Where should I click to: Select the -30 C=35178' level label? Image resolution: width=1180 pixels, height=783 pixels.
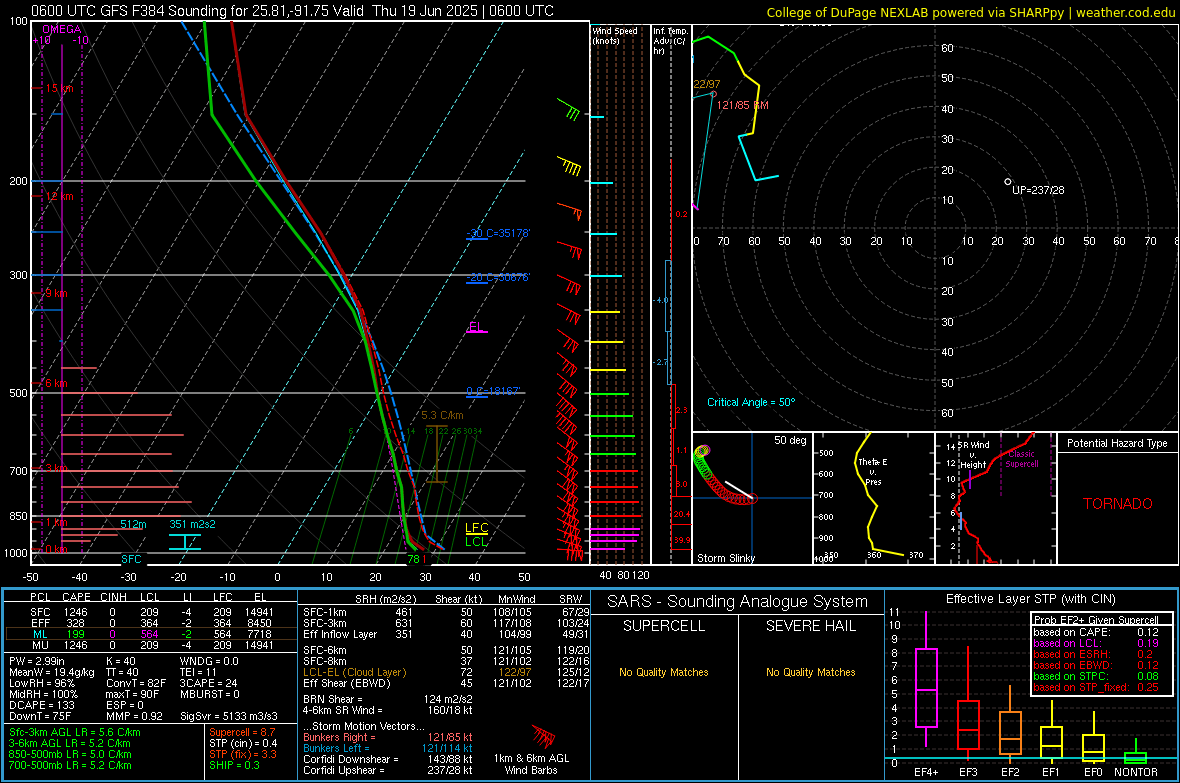(497, 233)
